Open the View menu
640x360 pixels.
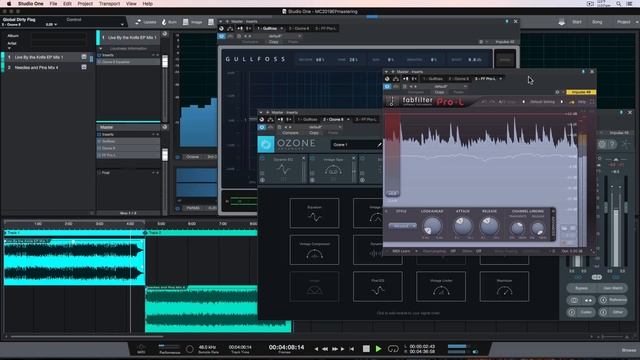131,4
